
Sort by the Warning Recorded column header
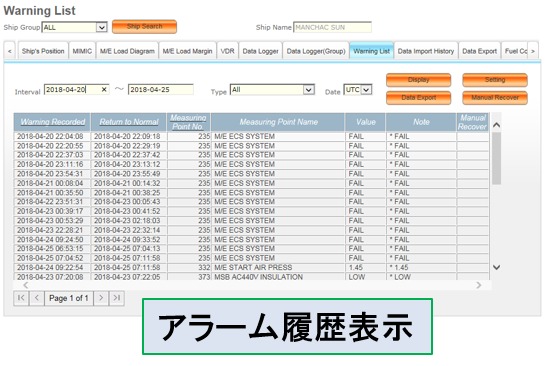(53, 122)
